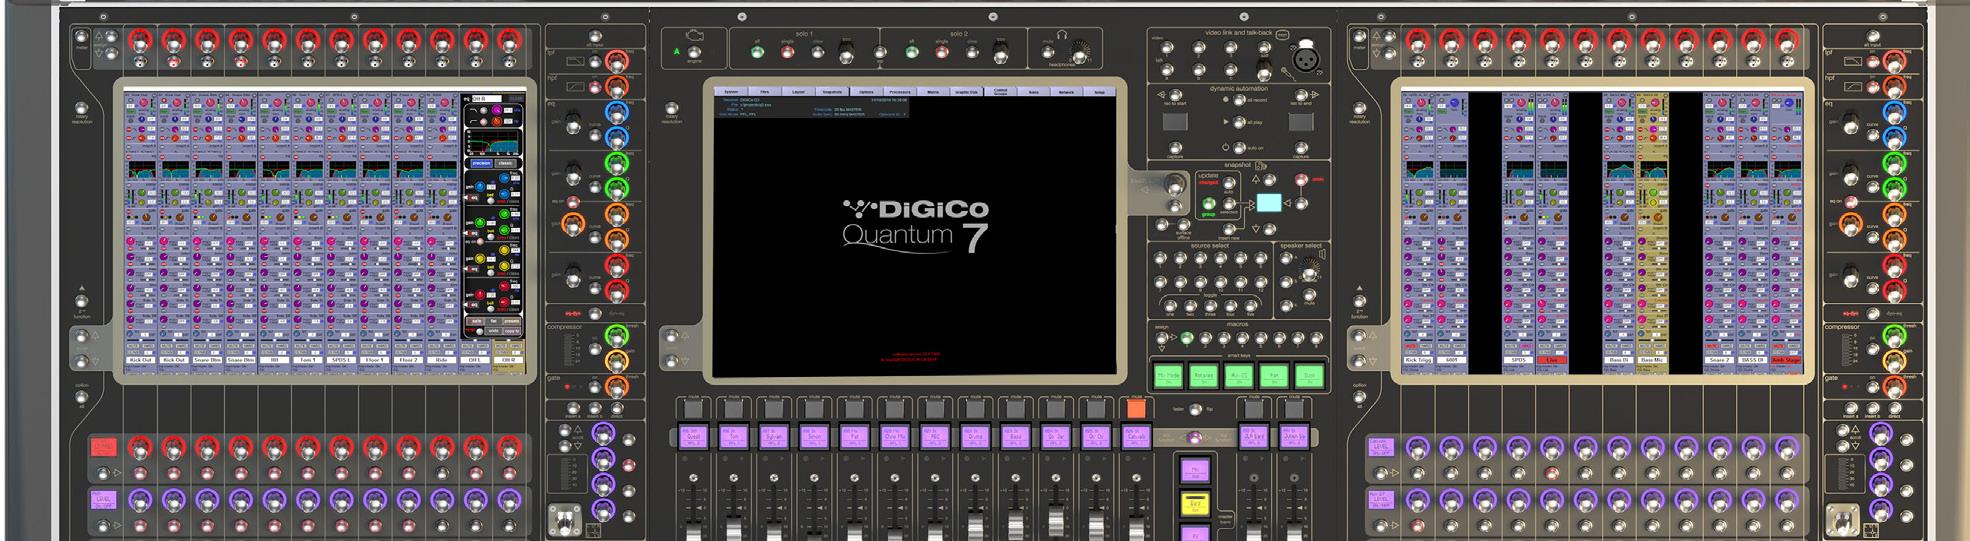Click EQ copy to on the left screen
This screenshot has width=1970, height=541.
point(511,331)
